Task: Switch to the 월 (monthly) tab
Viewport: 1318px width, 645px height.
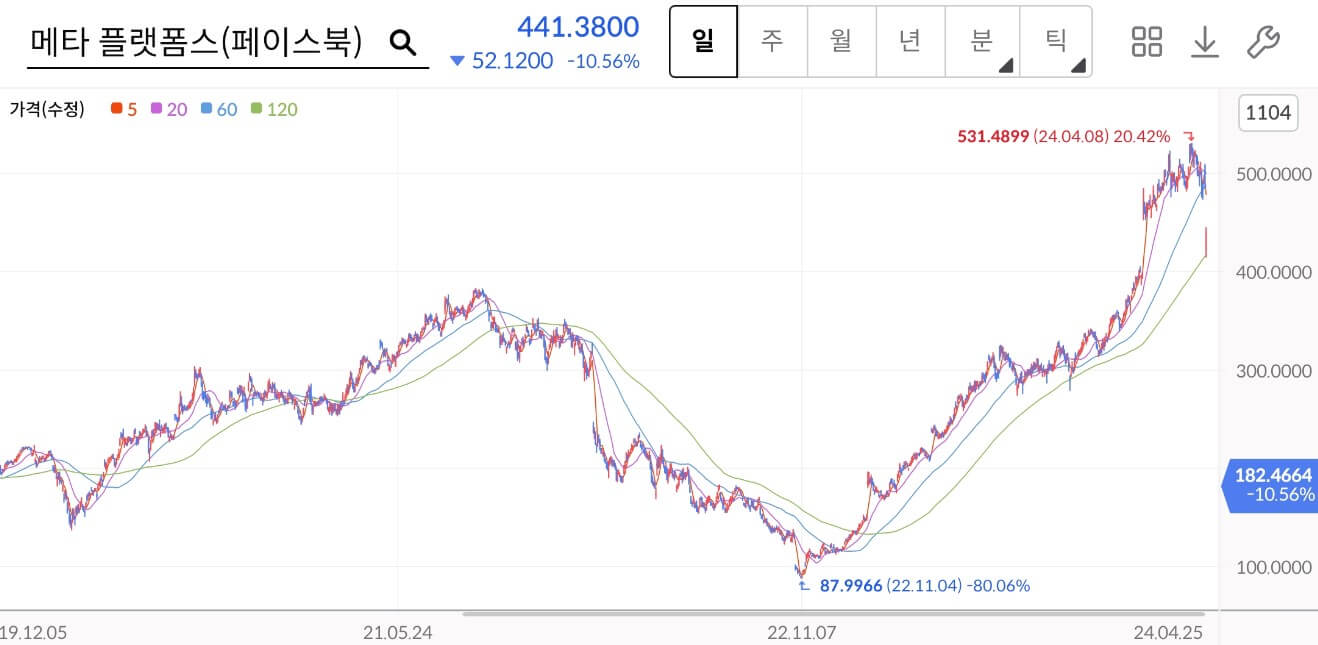Action: [841, 42]
